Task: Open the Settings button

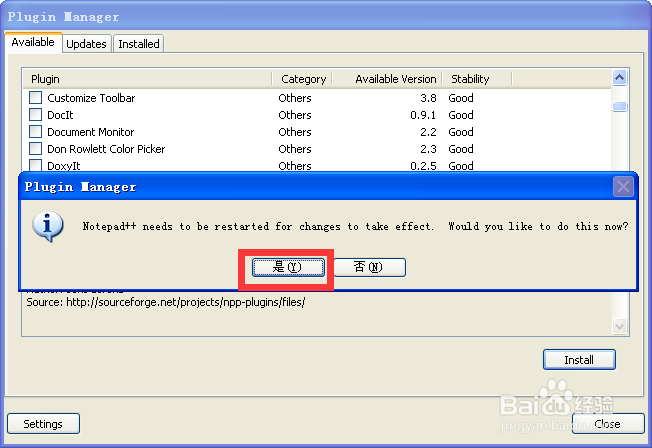Action: (x=43, y=424)
